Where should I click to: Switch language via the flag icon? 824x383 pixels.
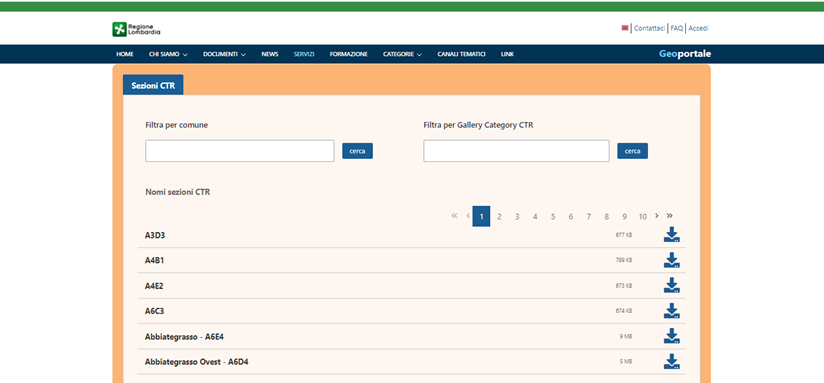point(625,28)
